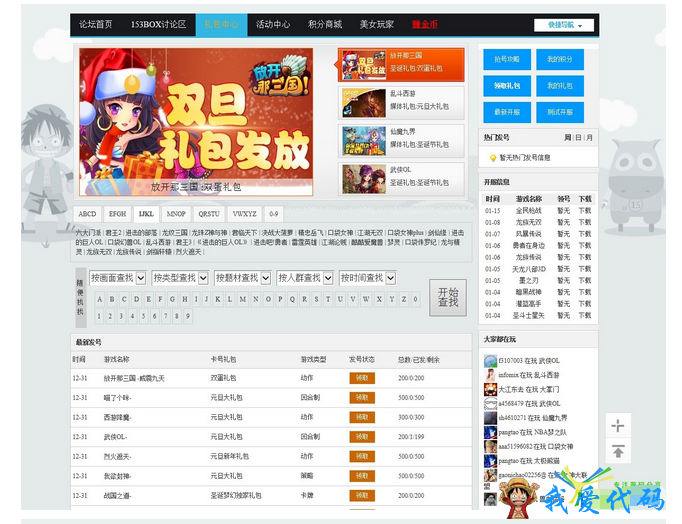This screenshot has height=524, width=682.
Task: Click avatar next to 大江东去
Action: coord(490,389)
